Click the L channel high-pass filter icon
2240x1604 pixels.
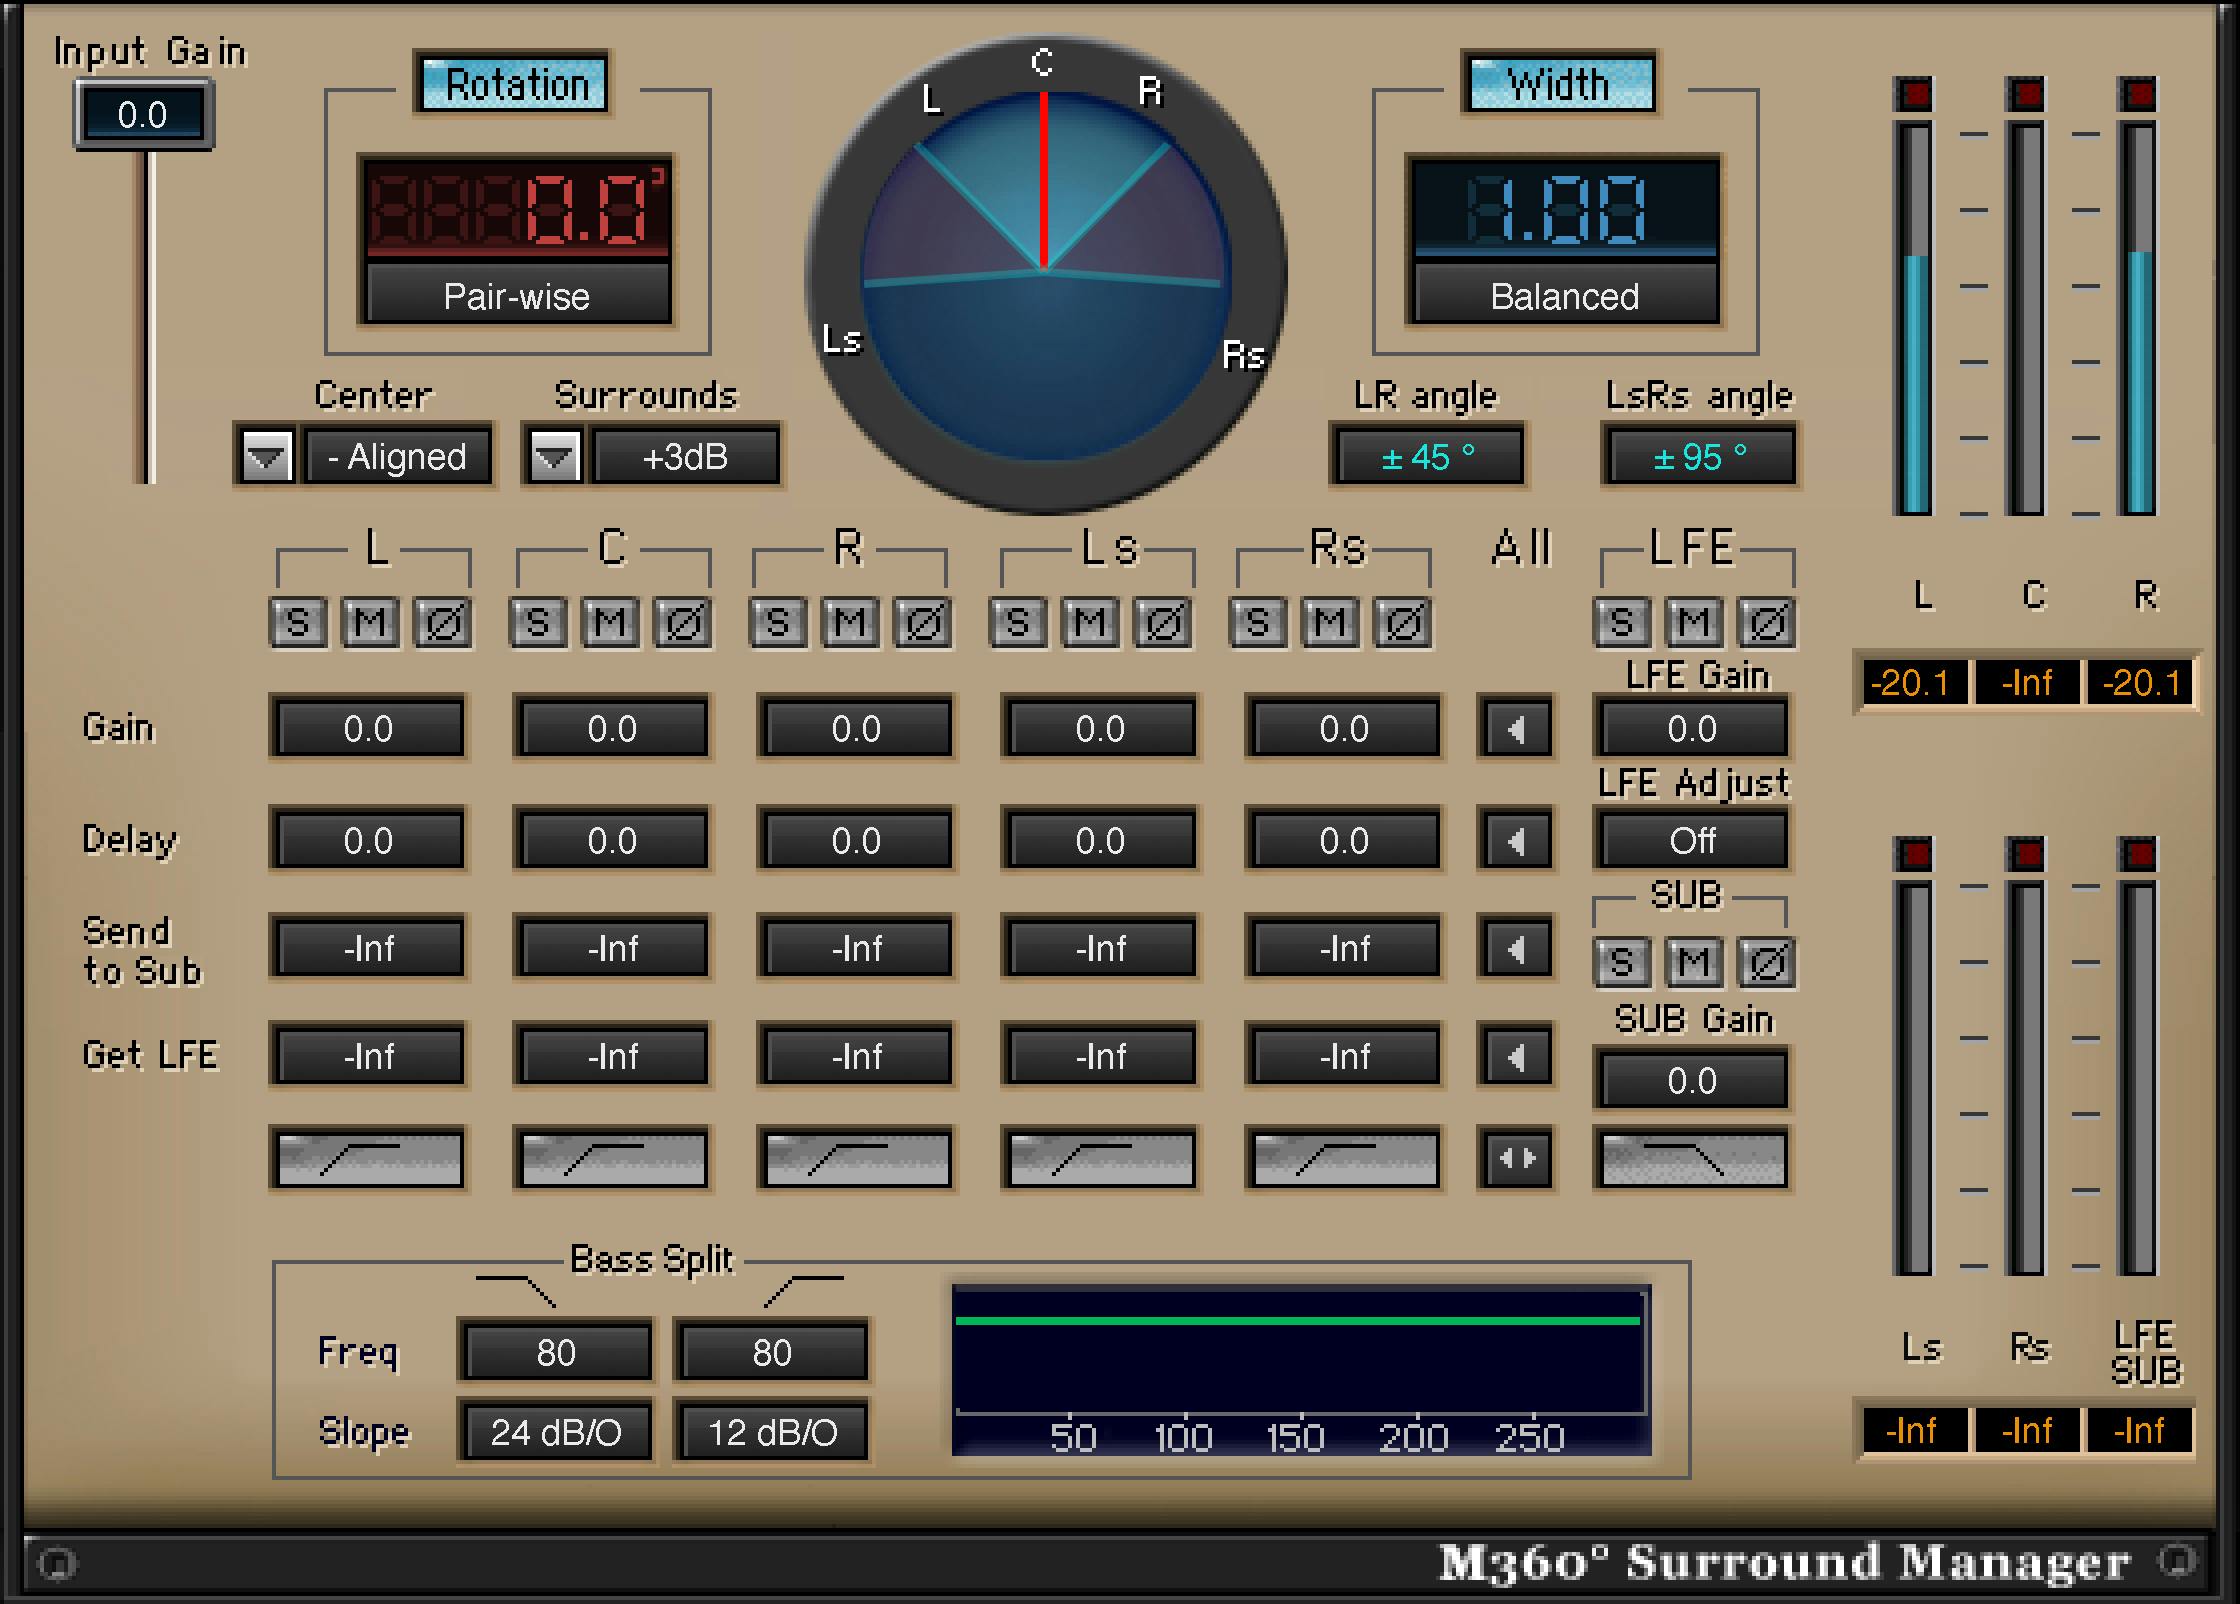click(x=368, y=1158)
